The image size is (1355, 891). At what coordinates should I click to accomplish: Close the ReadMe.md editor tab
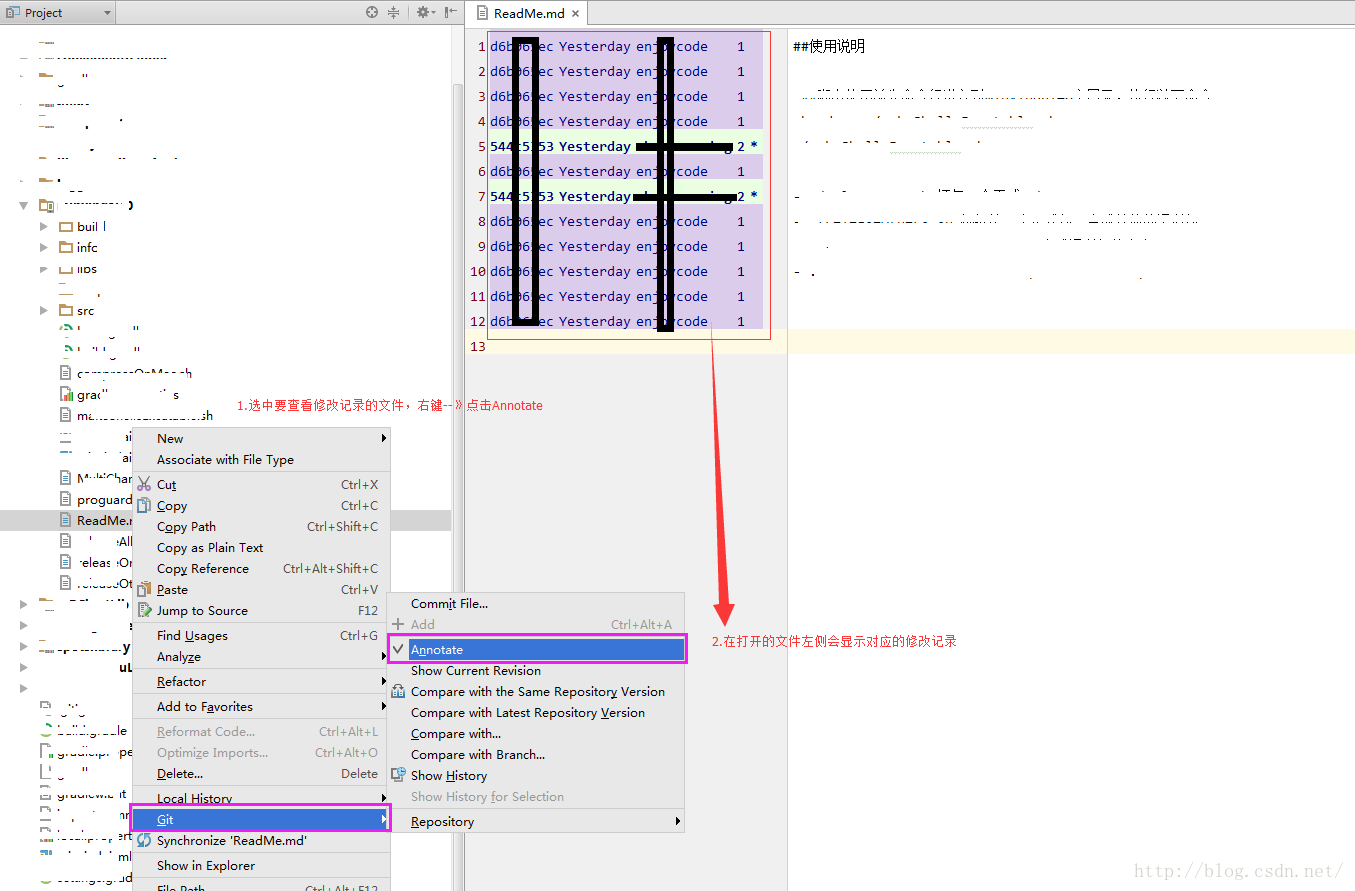point(576,14)
